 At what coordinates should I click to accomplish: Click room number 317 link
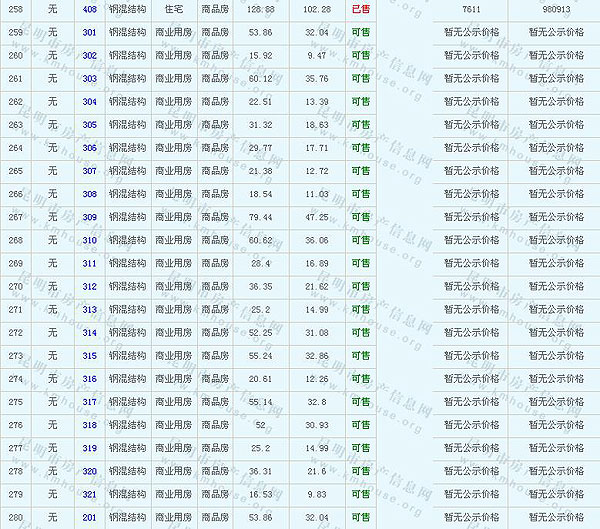point(90,402)
